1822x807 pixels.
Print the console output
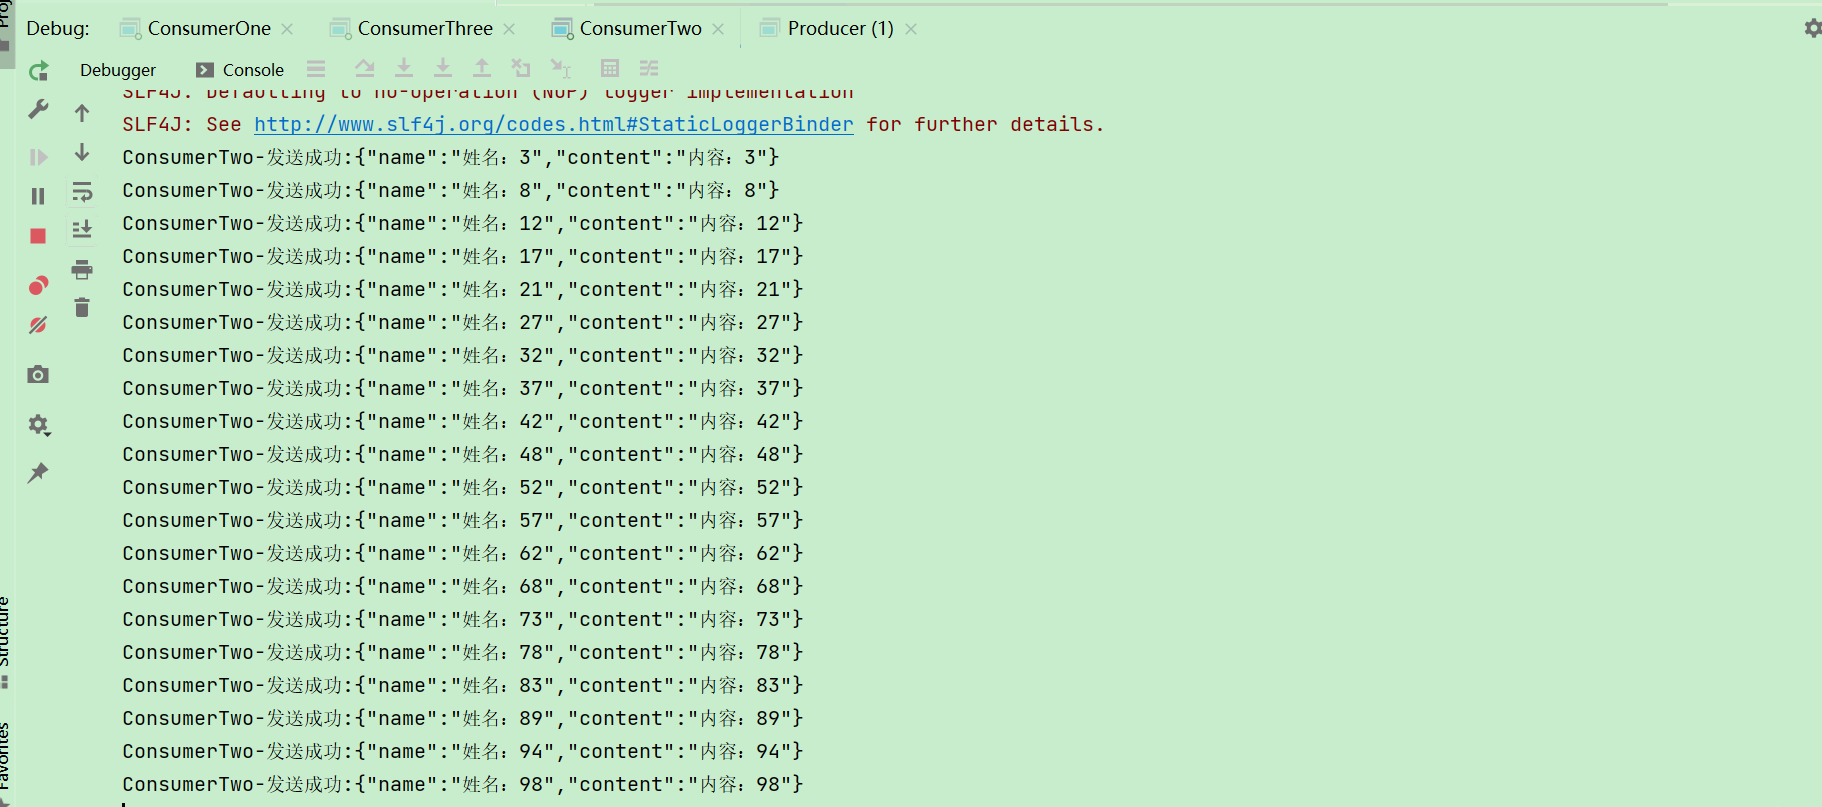[x=82, y=269]
